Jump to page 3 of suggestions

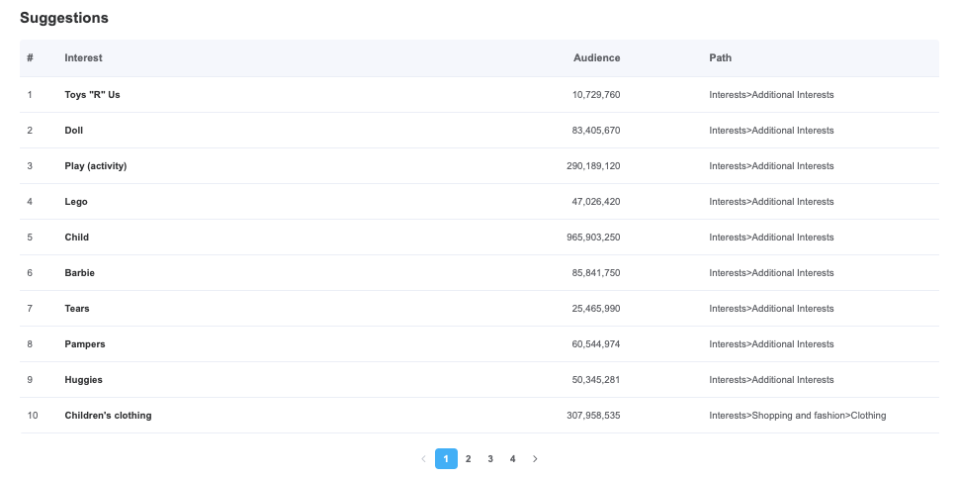tap(490, 459)
